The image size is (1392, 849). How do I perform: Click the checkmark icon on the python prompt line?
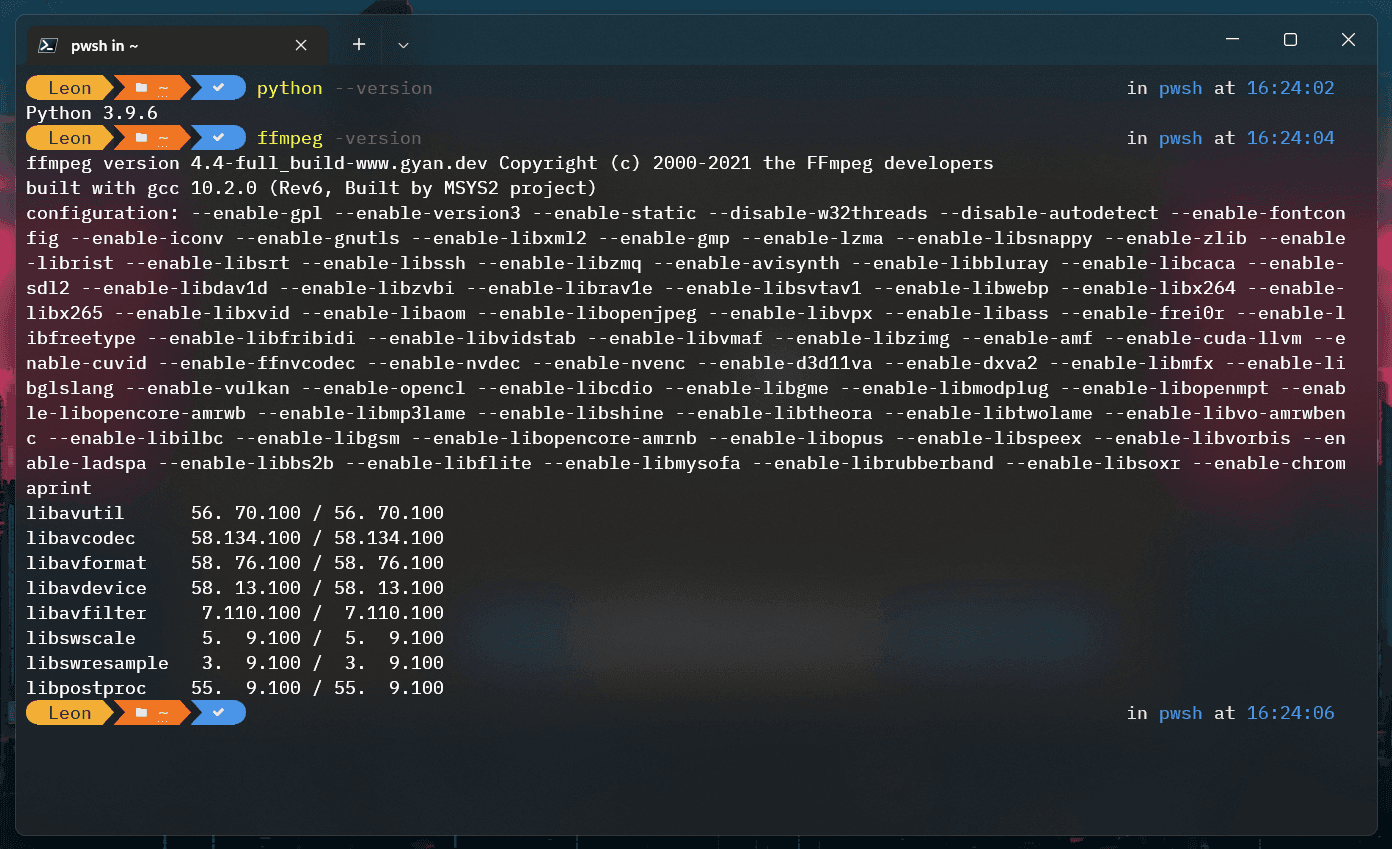218,88
